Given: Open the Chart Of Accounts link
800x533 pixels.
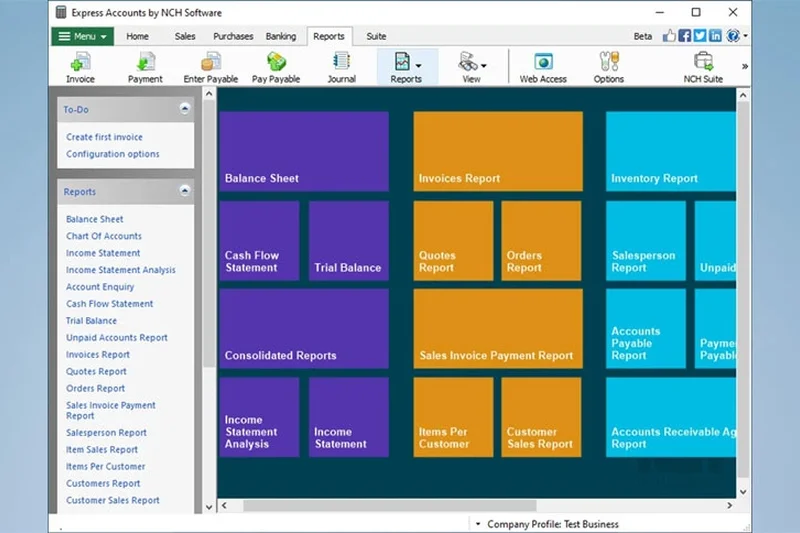Looking at the screenshot, I should (x=104, y=236).
